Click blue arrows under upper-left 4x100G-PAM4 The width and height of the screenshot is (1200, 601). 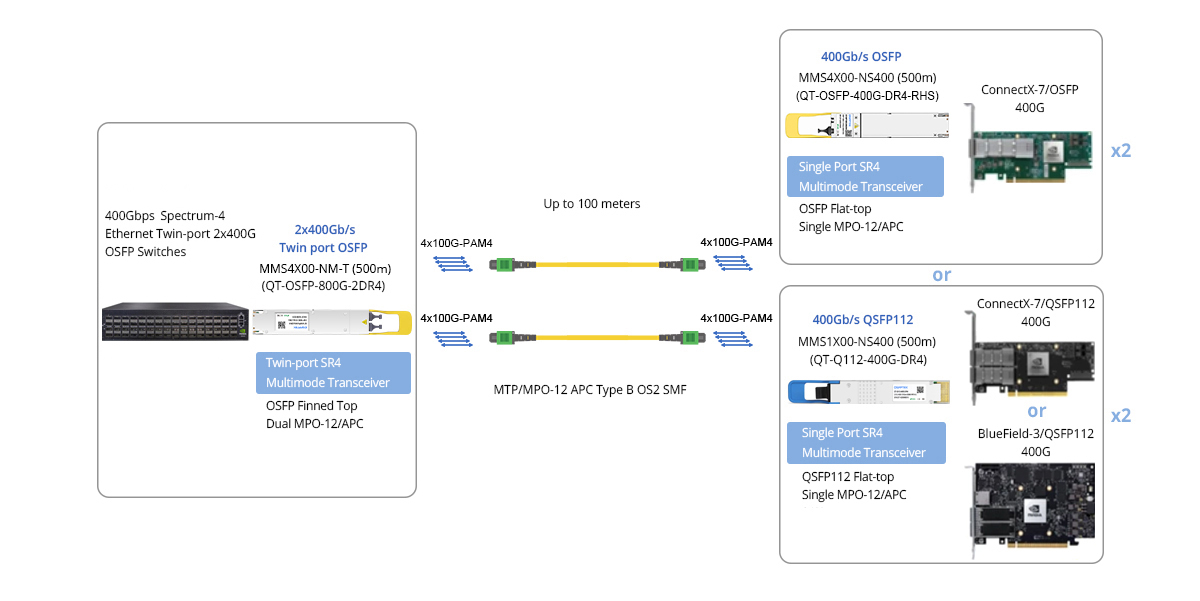pyautogui.click(x=454, y=264)
